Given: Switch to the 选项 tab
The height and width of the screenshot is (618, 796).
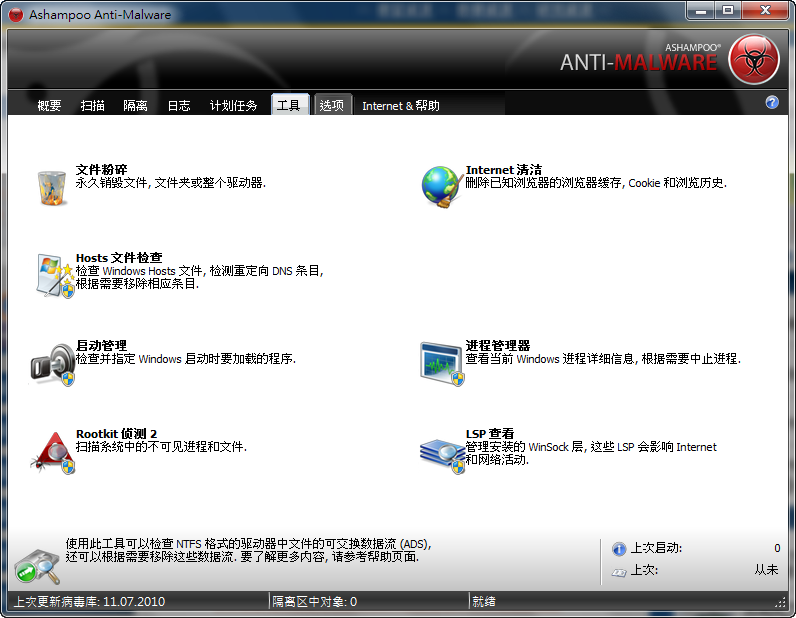Looking at the screenshot, I should tap(331, 106).
